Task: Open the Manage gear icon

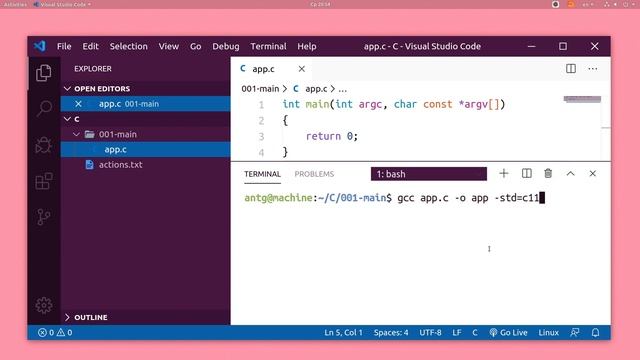Action: tap(44, 305)
